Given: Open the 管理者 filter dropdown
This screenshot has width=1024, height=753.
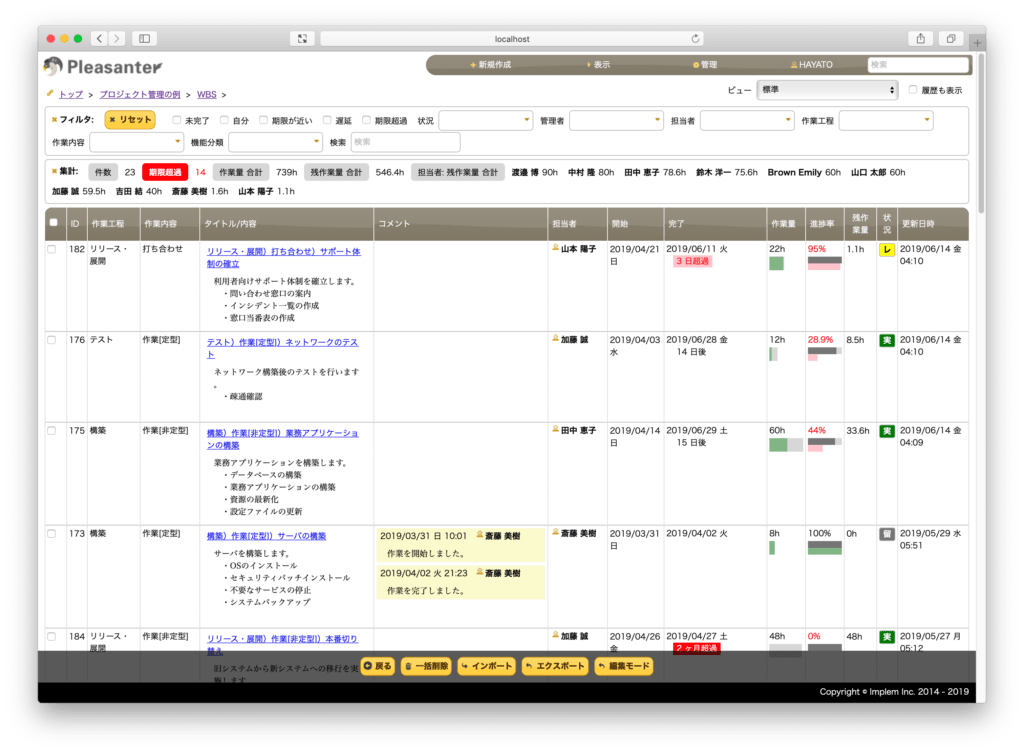Looking at the screenshot, I should [616, 120].
